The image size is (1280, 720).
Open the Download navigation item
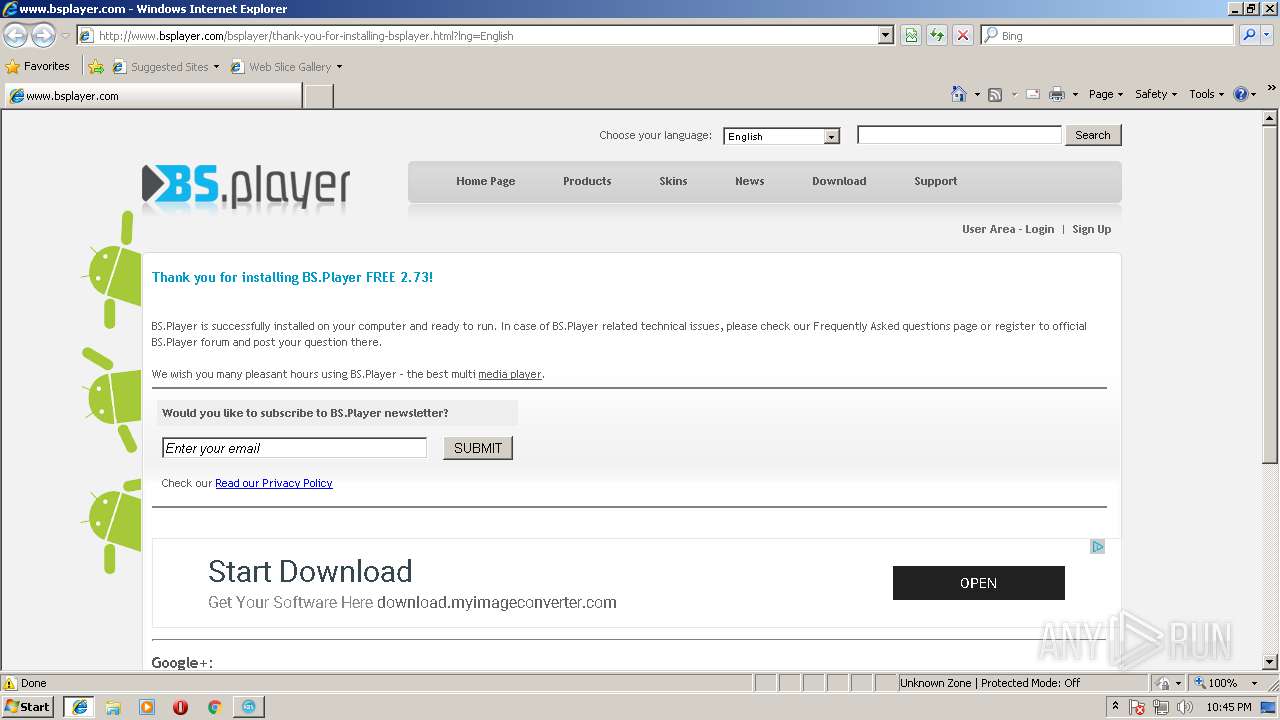coord(839,181)
